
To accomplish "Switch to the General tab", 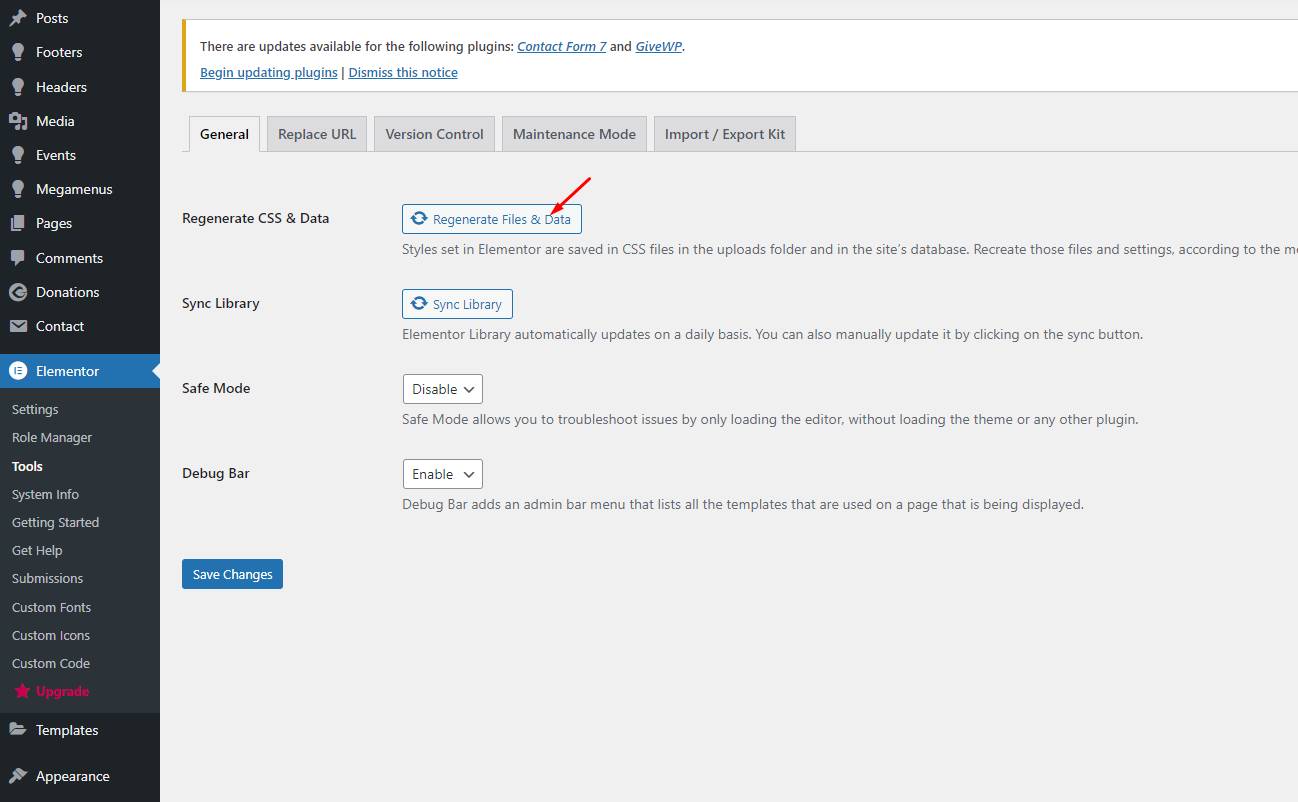I will tap(224, 134).
